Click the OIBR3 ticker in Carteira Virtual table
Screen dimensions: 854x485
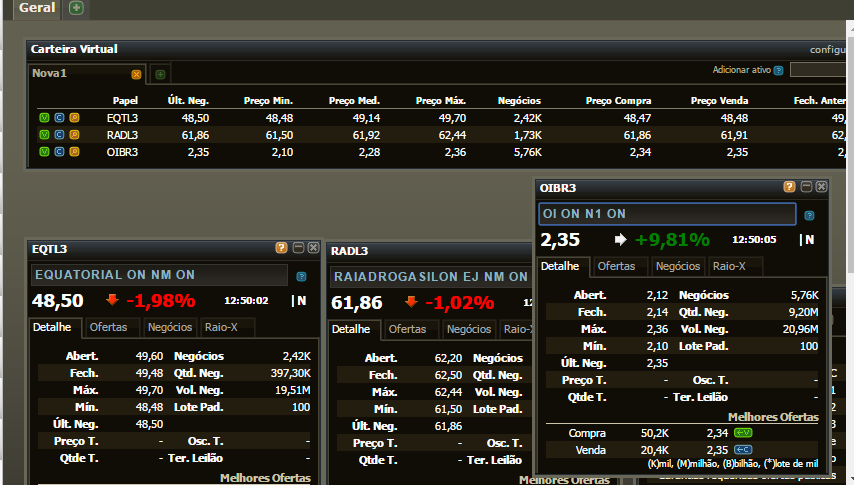pyautogui.click(x=122, y=151)
